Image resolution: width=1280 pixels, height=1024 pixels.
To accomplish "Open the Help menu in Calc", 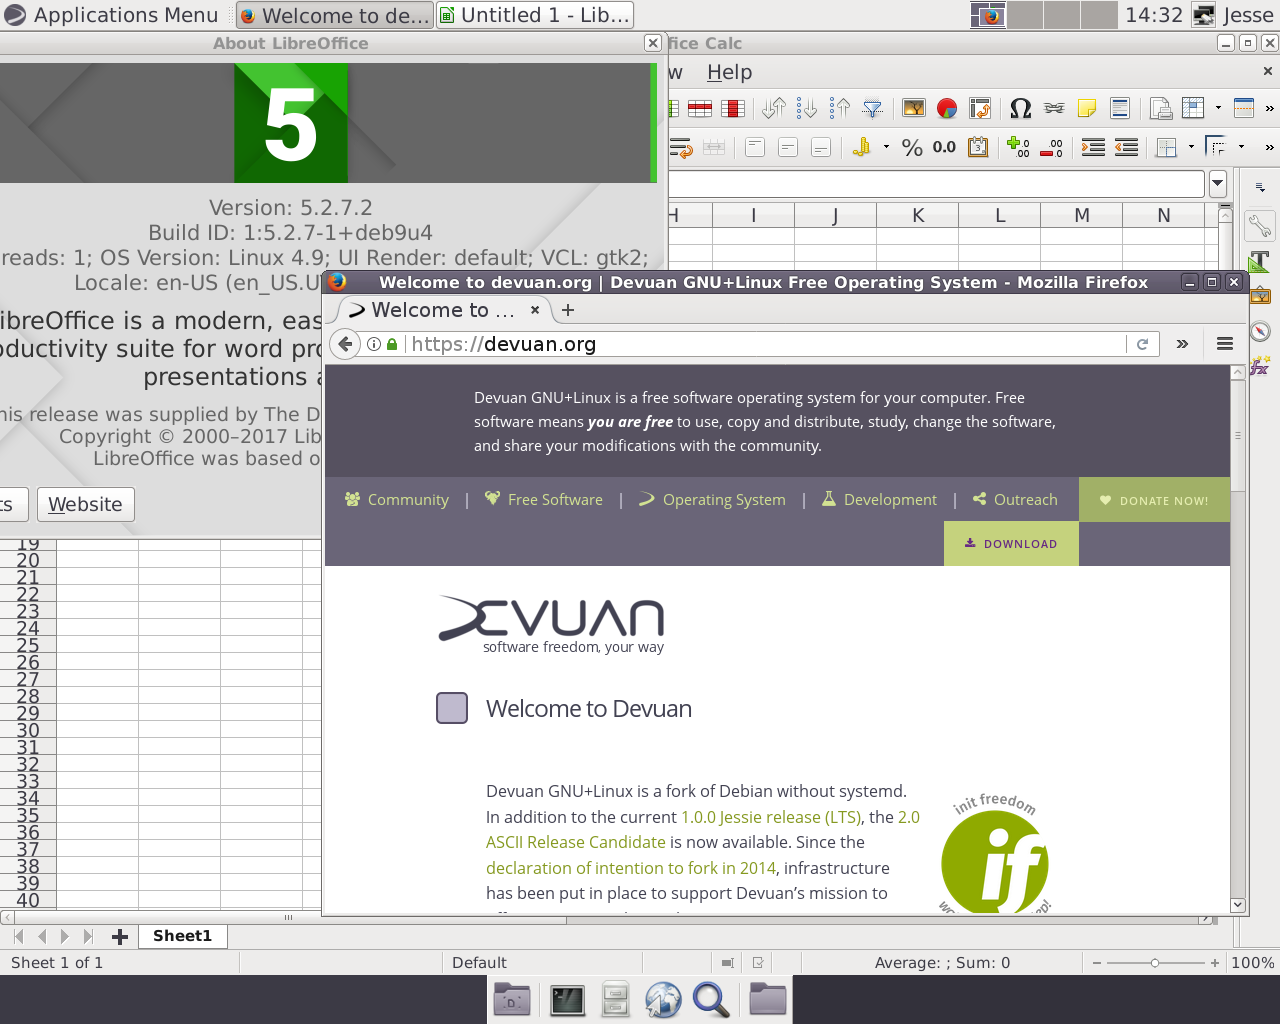I will pyautogui.click(x=729, y=72).
